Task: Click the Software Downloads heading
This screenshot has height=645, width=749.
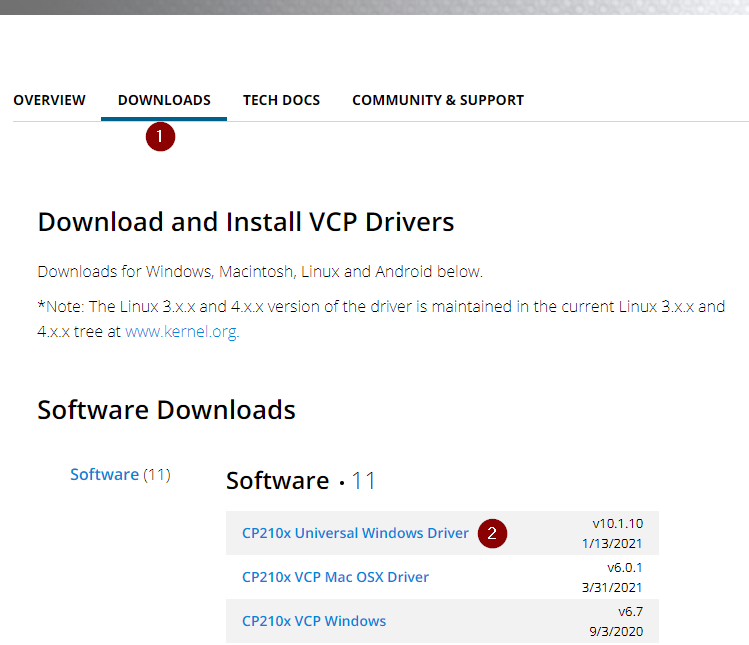Action: (x=166, y=410)
